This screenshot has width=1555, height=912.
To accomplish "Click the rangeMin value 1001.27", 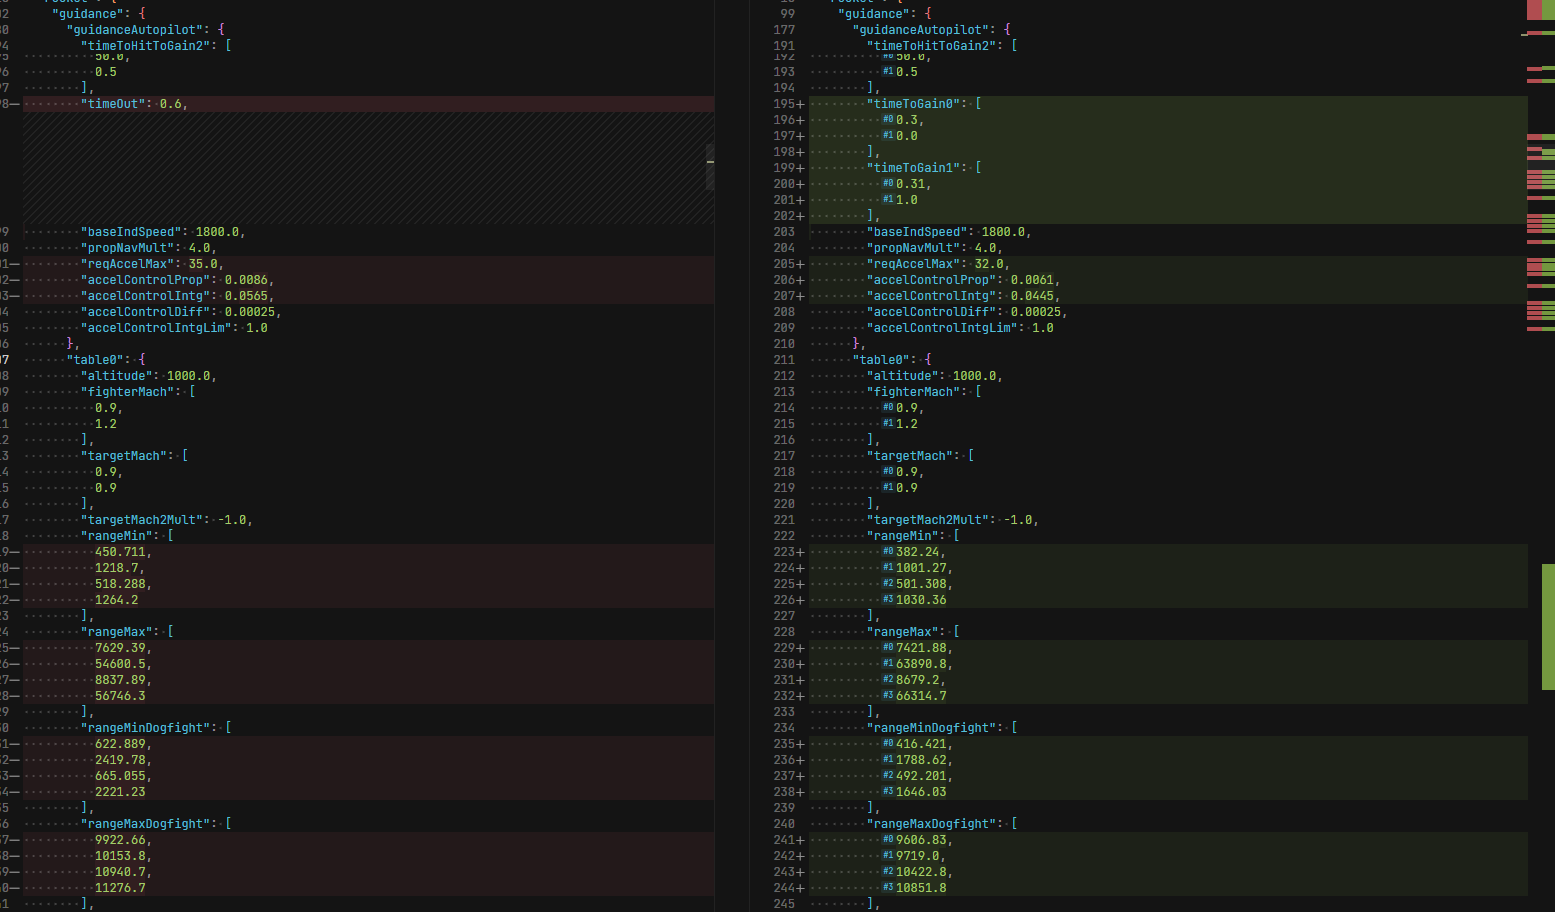I will [x=921, y=568].
